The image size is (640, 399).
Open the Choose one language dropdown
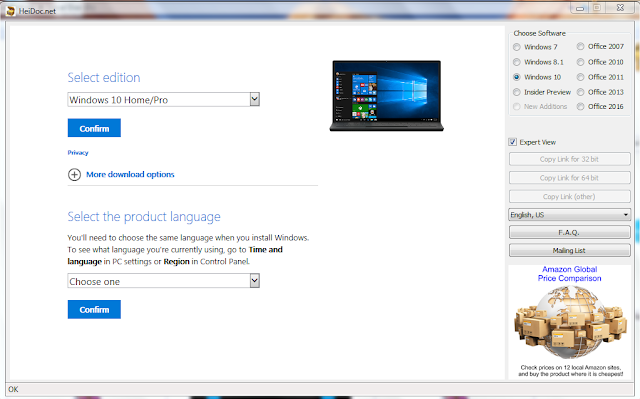(x=163, y=281)
